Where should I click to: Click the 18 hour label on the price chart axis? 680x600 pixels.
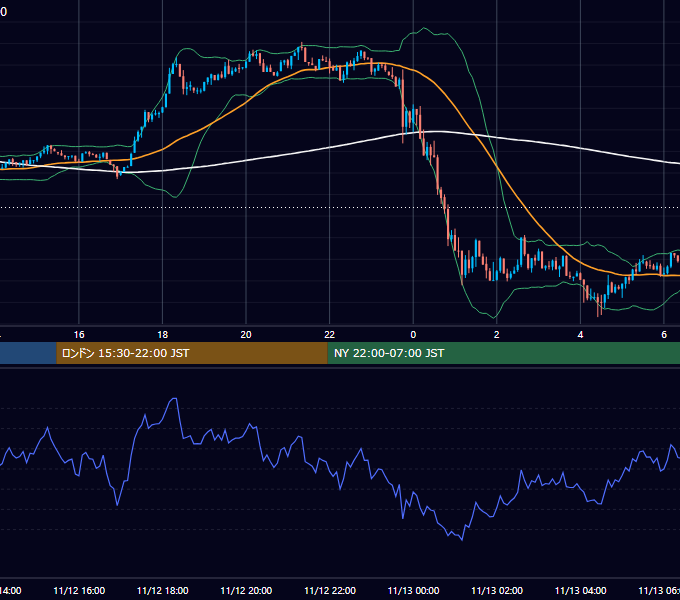click(x=163, y=335)
